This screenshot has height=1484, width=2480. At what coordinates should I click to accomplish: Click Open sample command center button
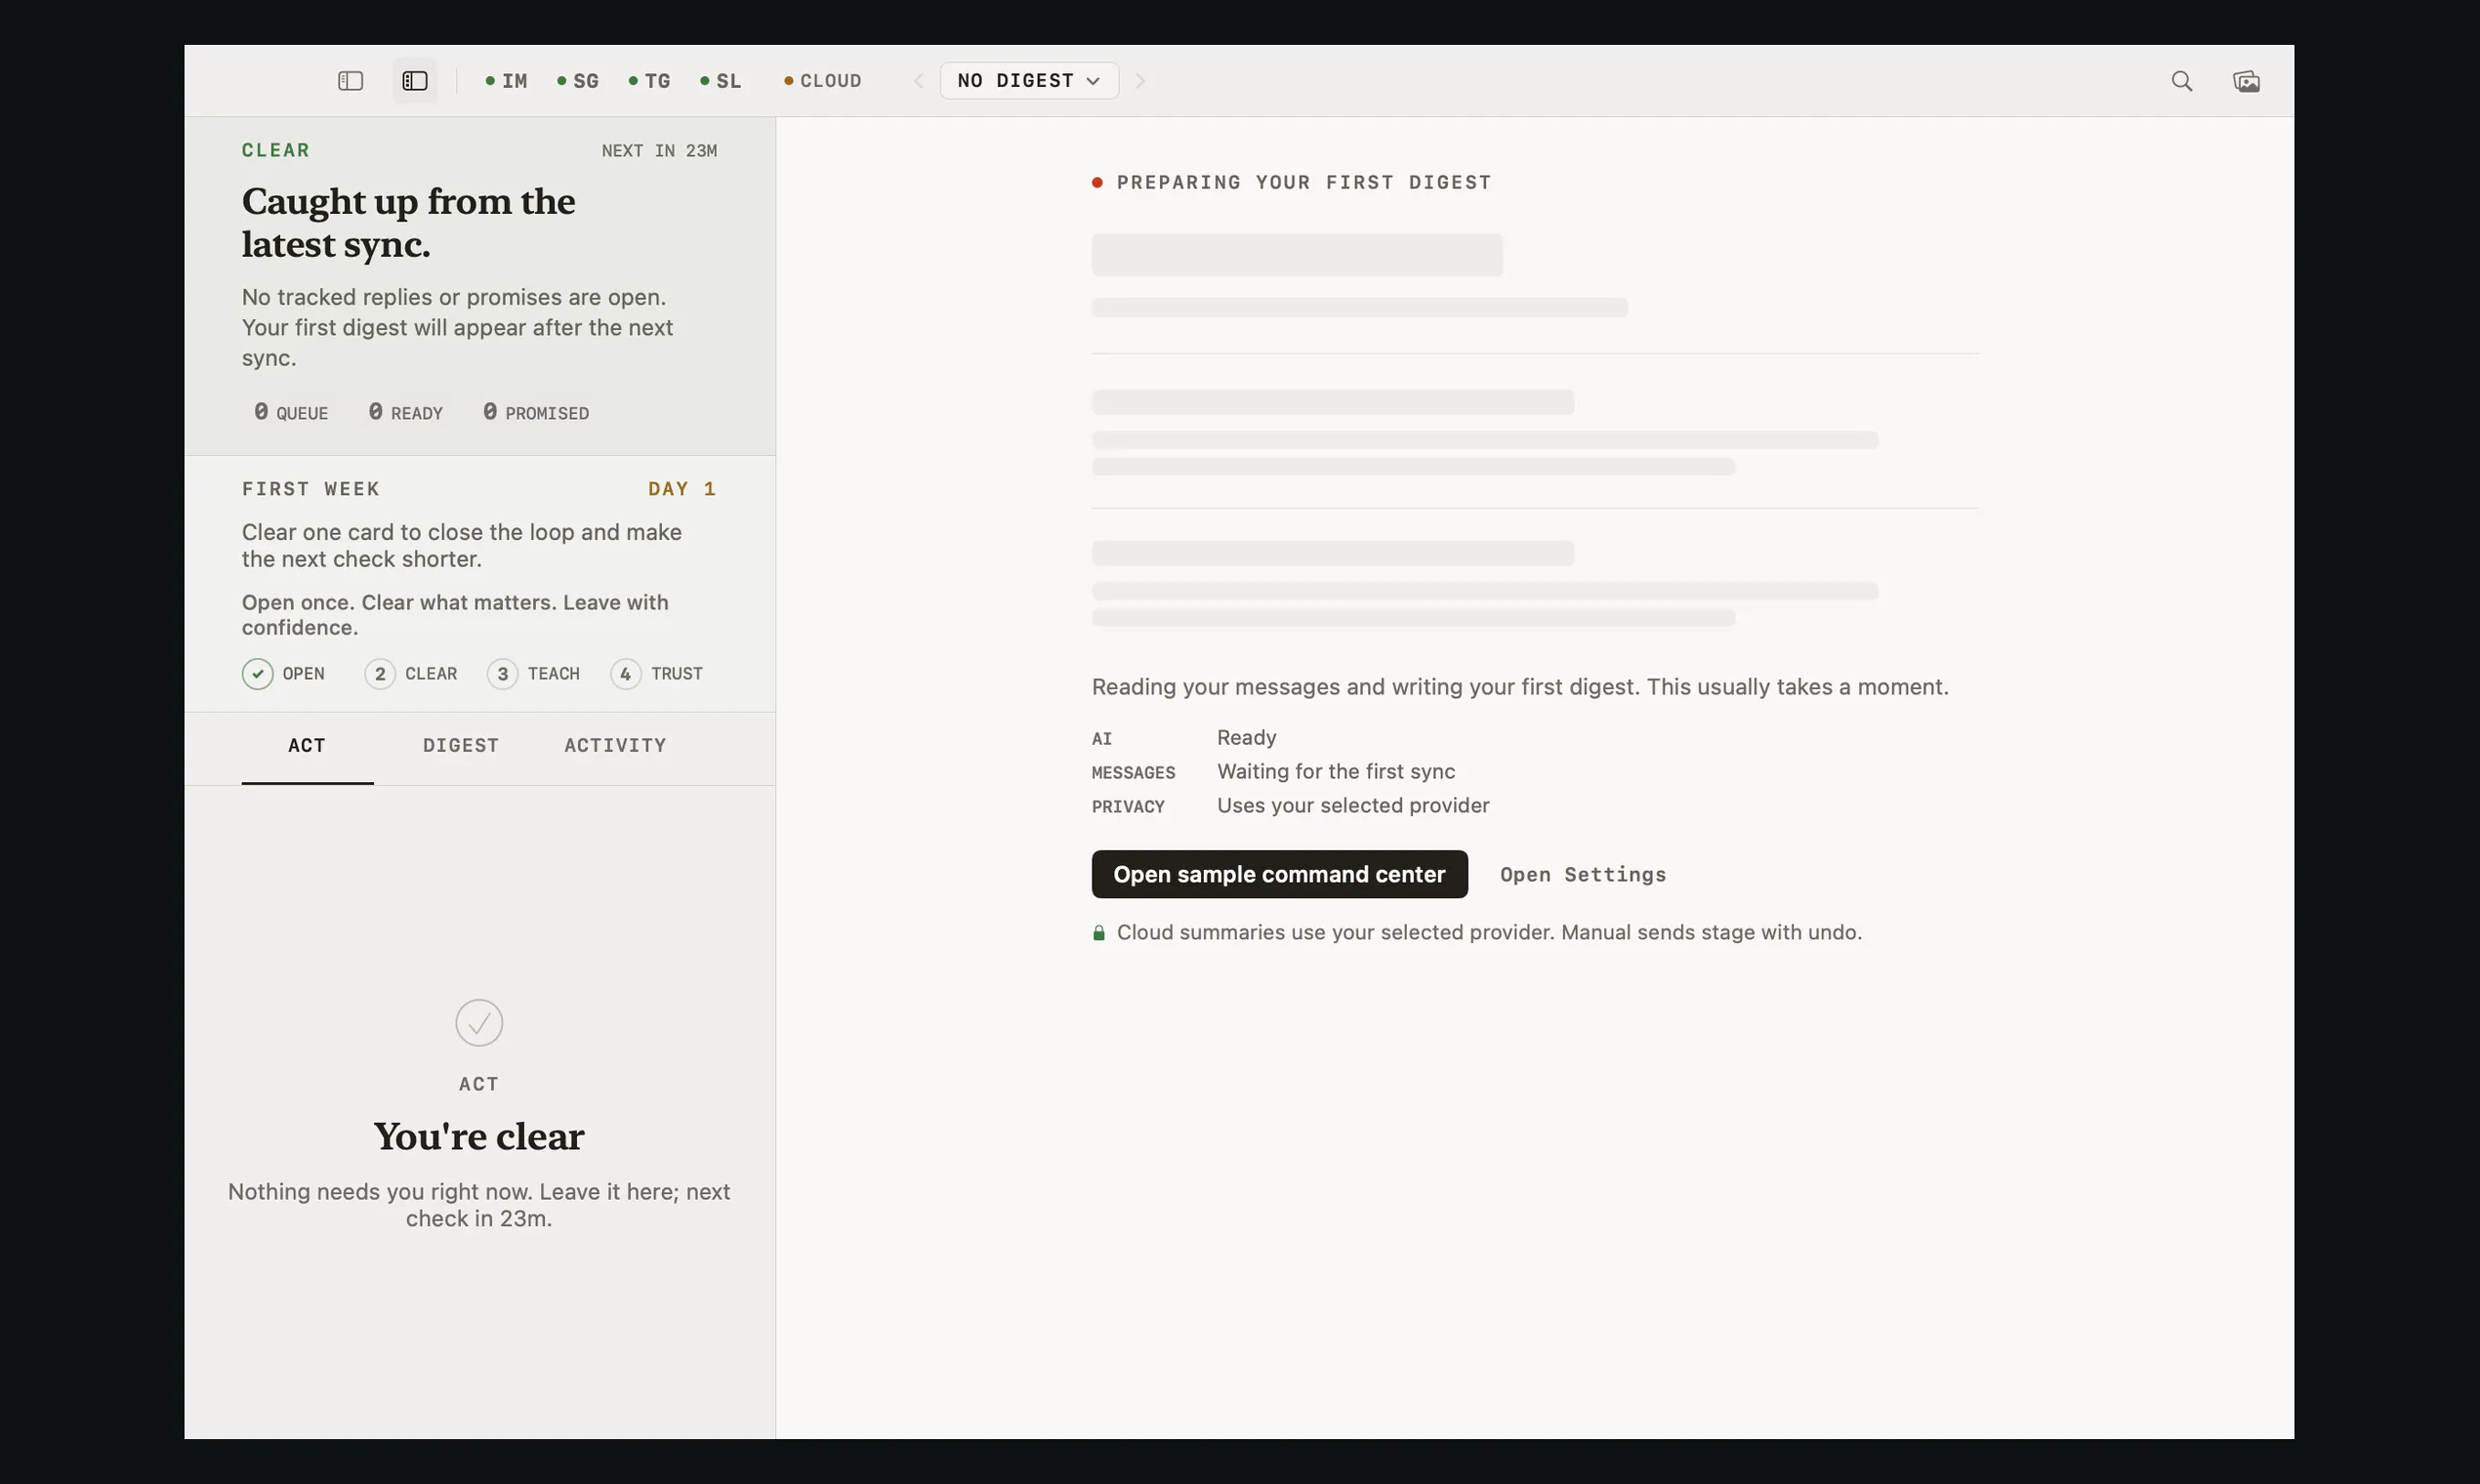pyautogui.click(x=1279, y=874)
